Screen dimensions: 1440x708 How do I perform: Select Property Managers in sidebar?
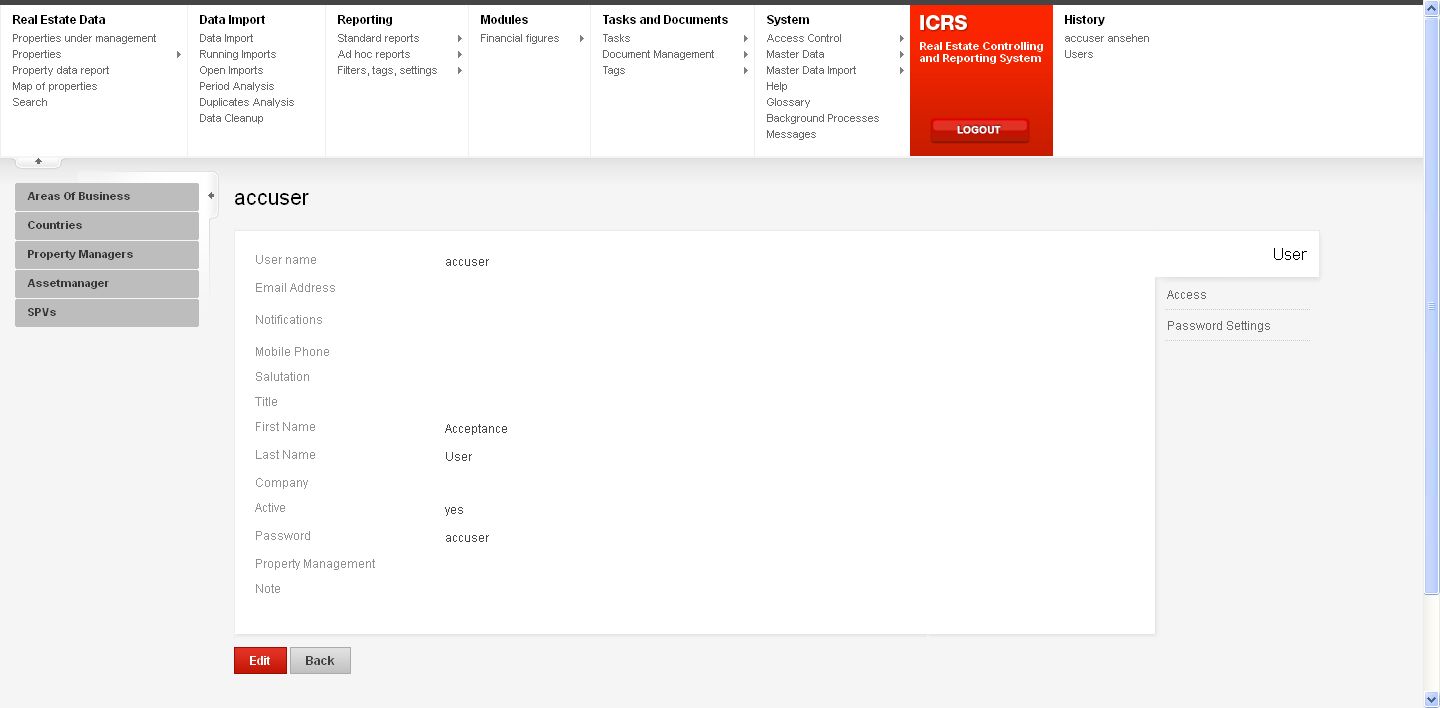pos(107,254)
